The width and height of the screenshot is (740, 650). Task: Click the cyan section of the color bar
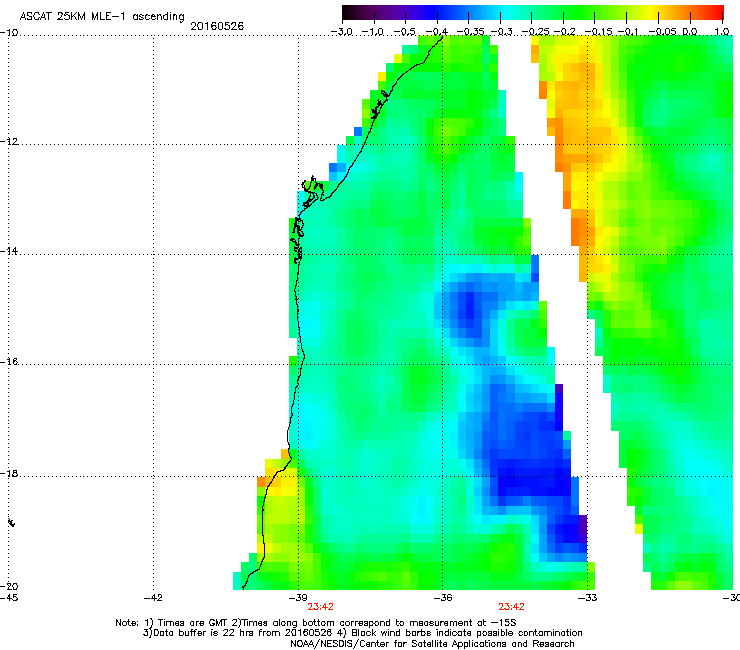click(x=507, y=12)
